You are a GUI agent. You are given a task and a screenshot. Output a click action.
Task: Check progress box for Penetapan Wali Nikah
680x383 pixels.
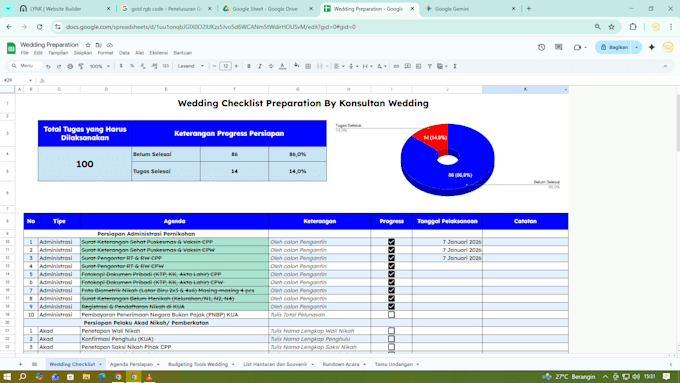(x=391, y=331)
